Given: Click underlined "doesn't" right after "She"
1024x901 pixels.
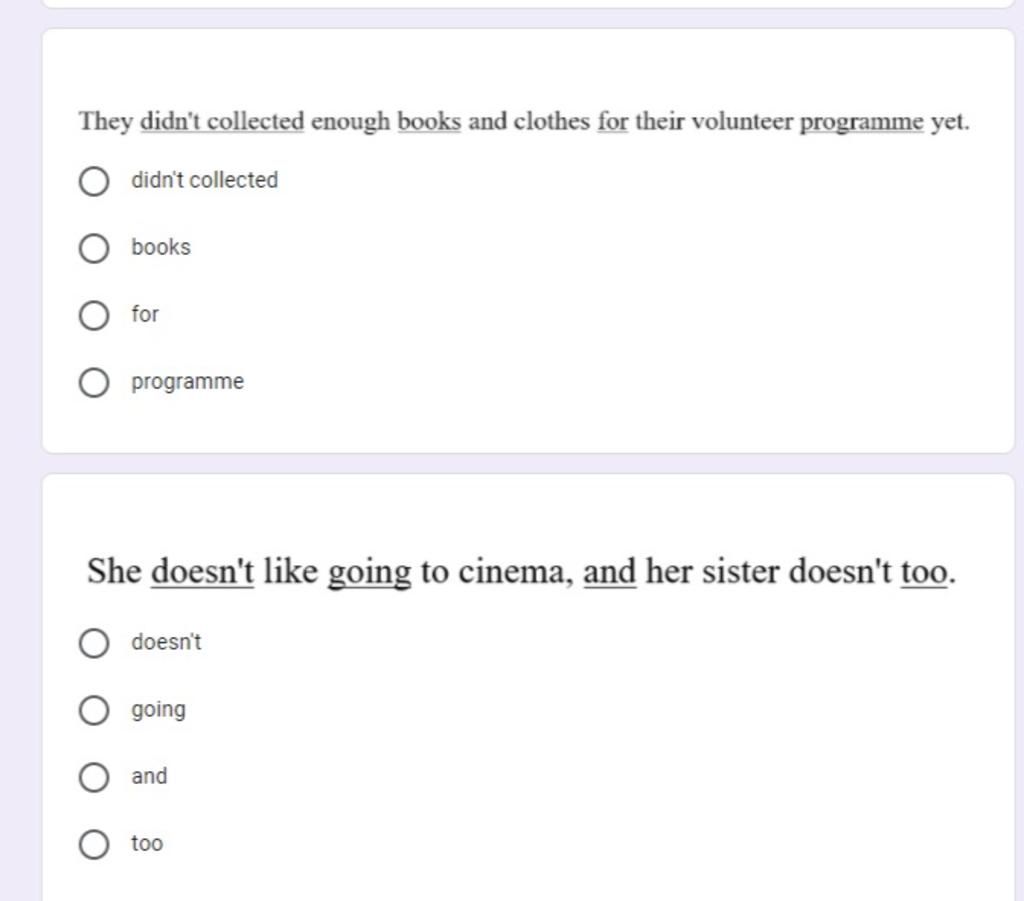Looking at the screenshot, I should coord(202,571).
